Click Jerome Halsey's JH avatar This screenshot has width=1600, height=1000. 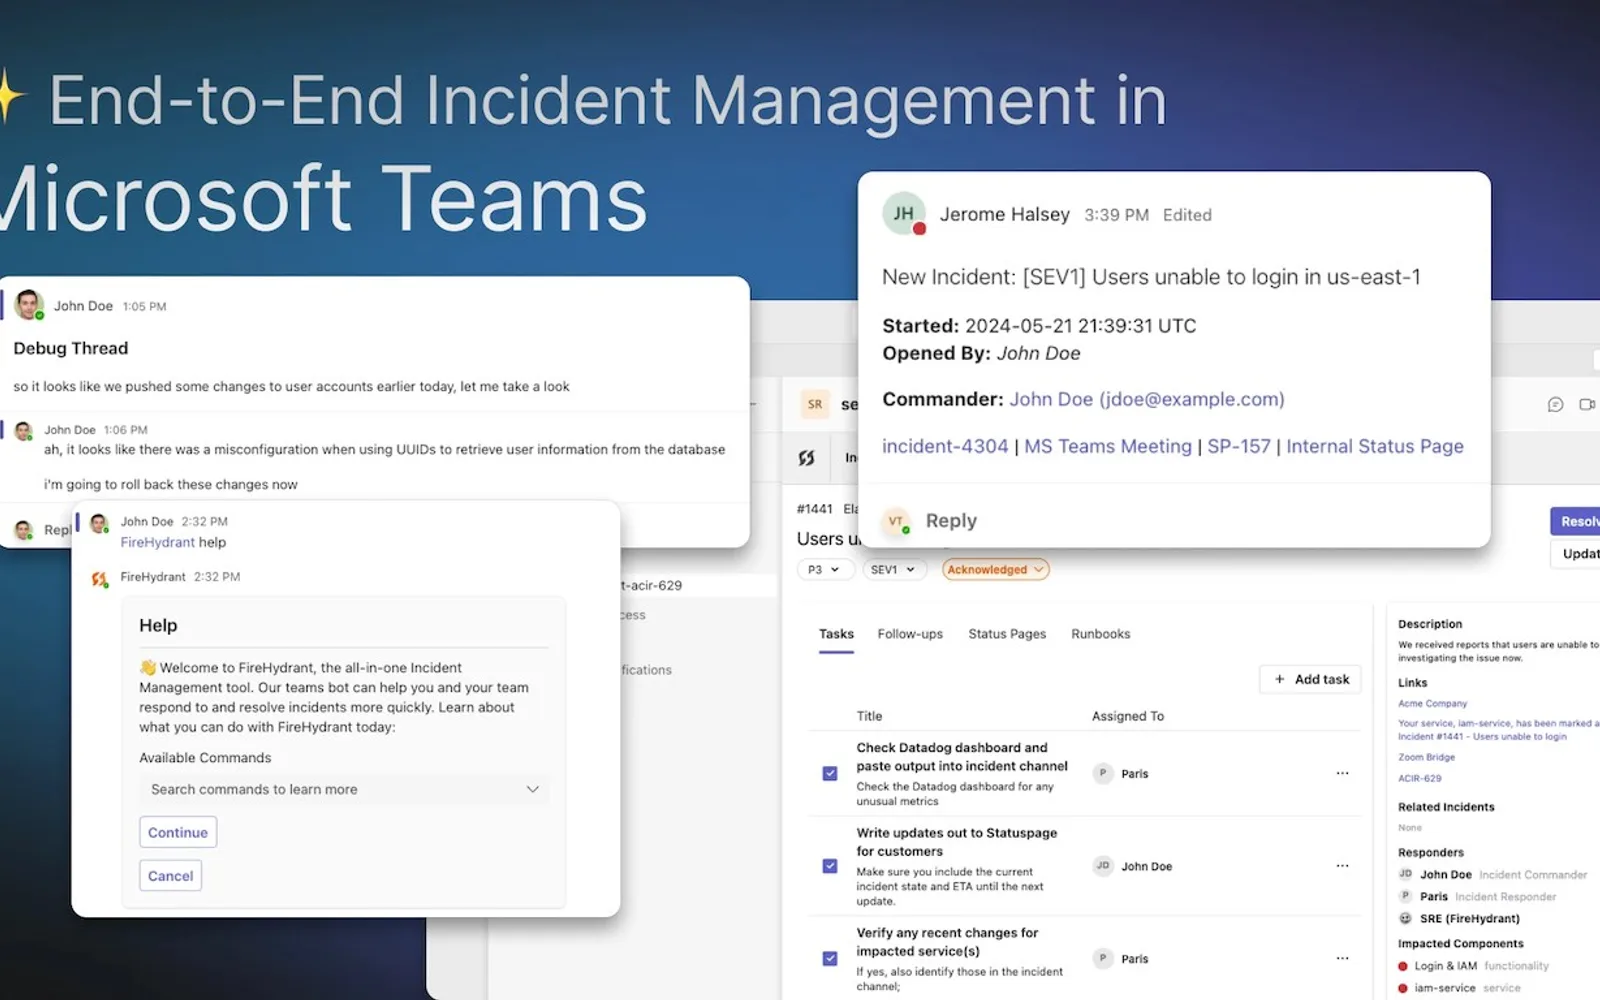click(904, 214)
